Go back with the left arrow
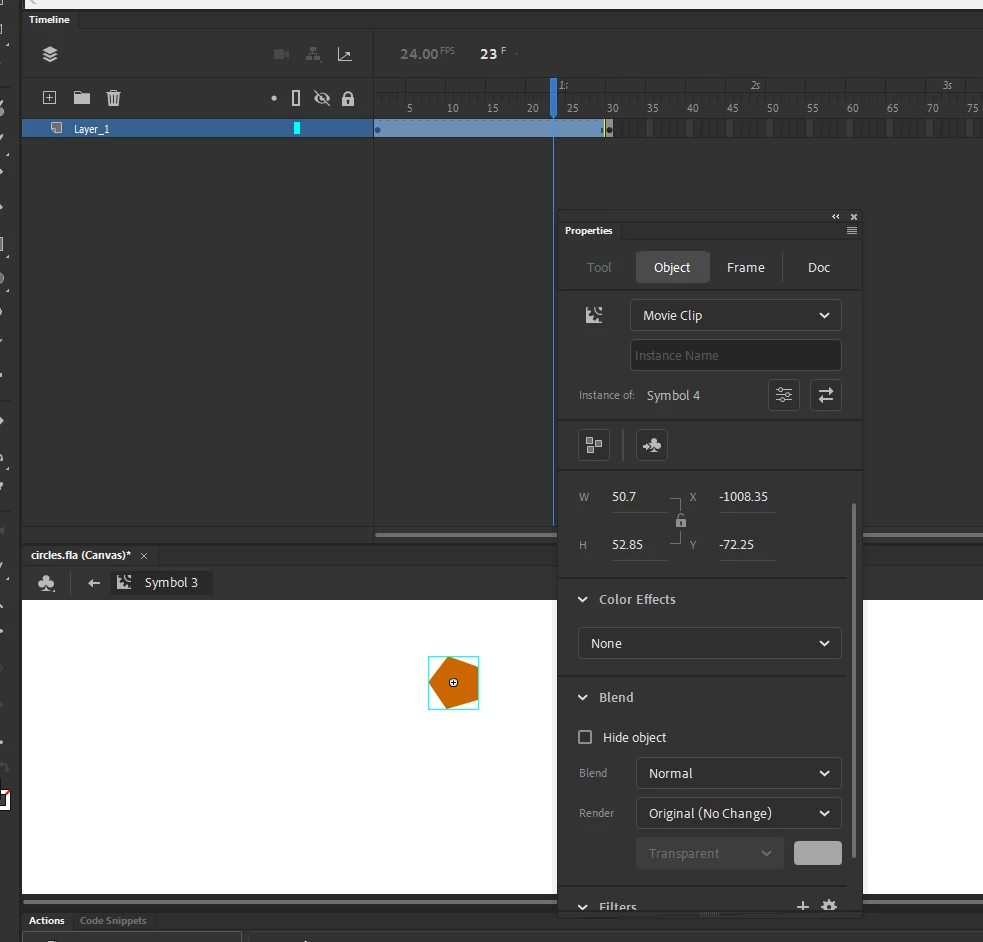This screenshot has height=942, width=983. coord(94,584)
